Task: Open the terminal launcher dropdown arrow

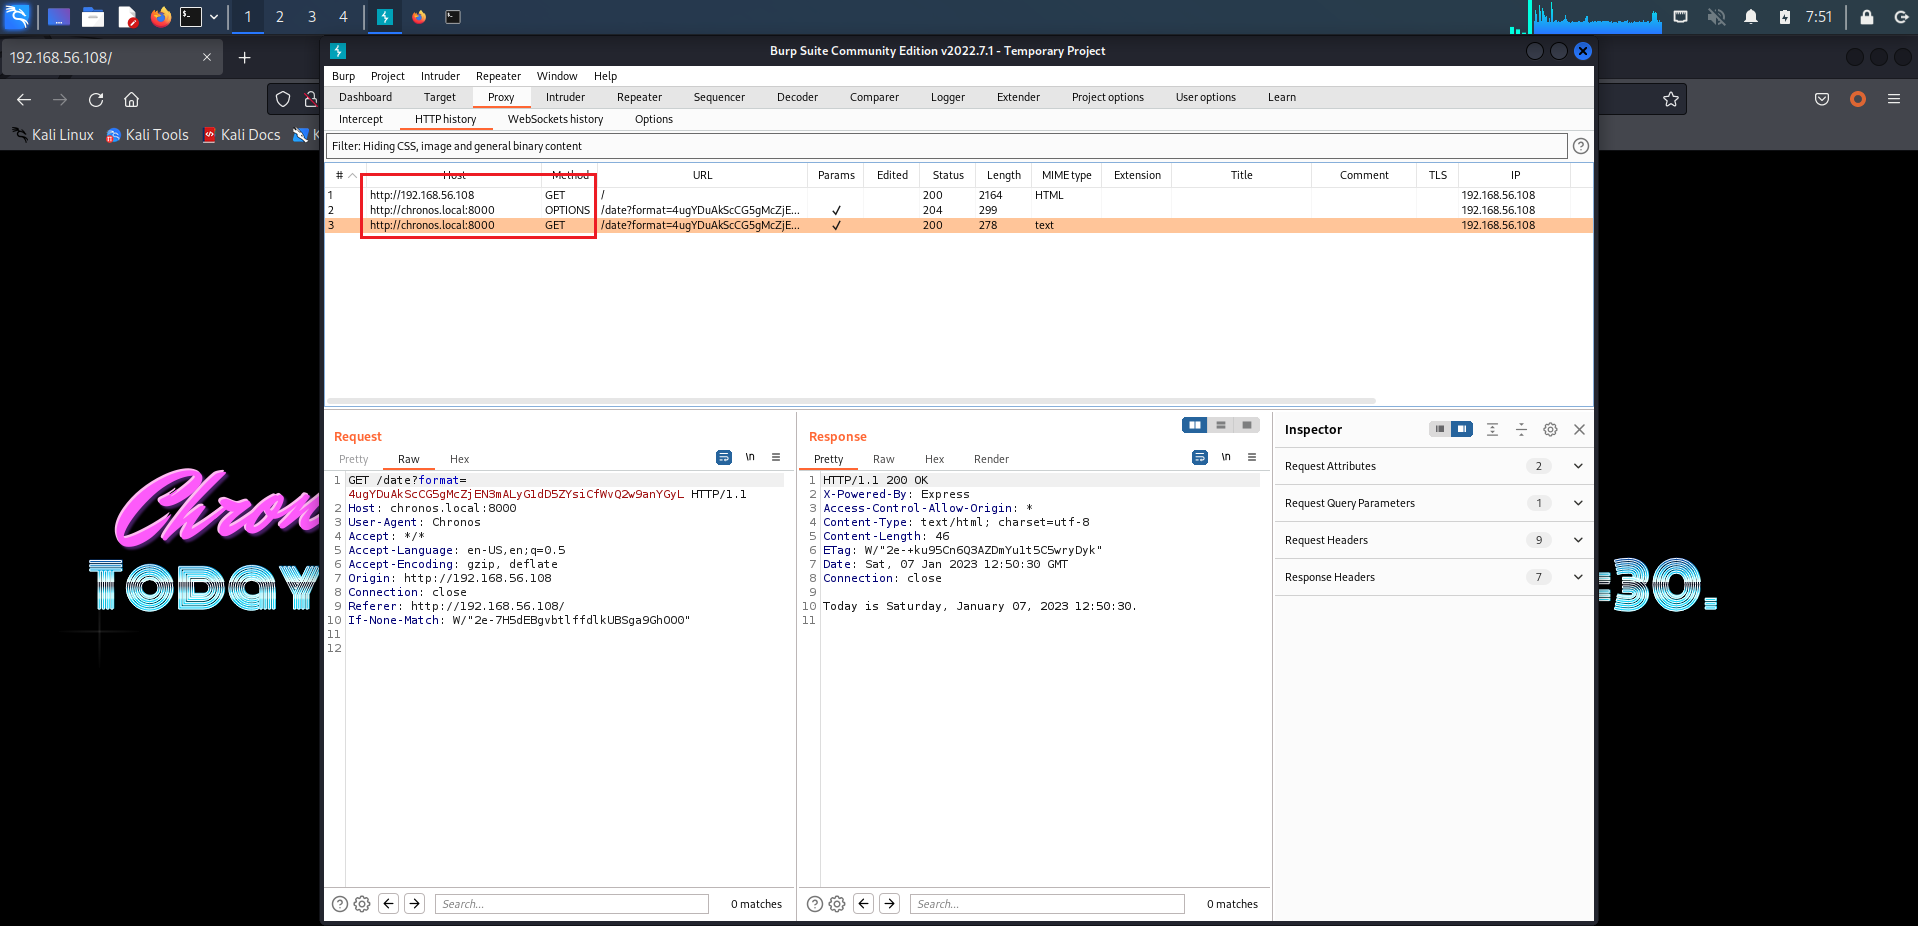Action: click(214, 17)
